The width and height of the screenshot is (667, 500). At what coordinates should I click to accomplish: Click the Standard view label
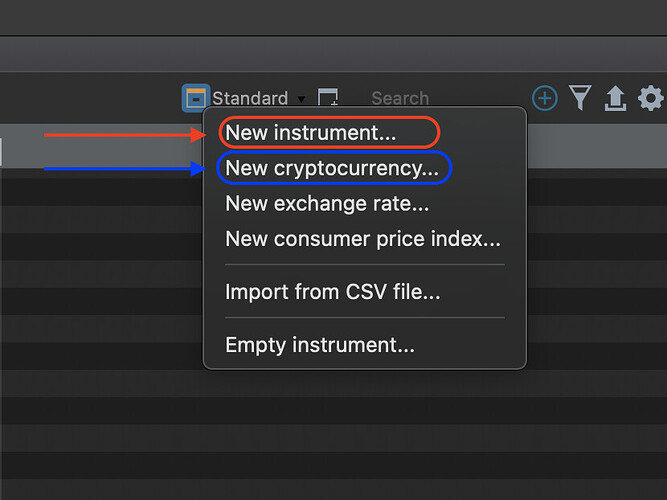250,98
